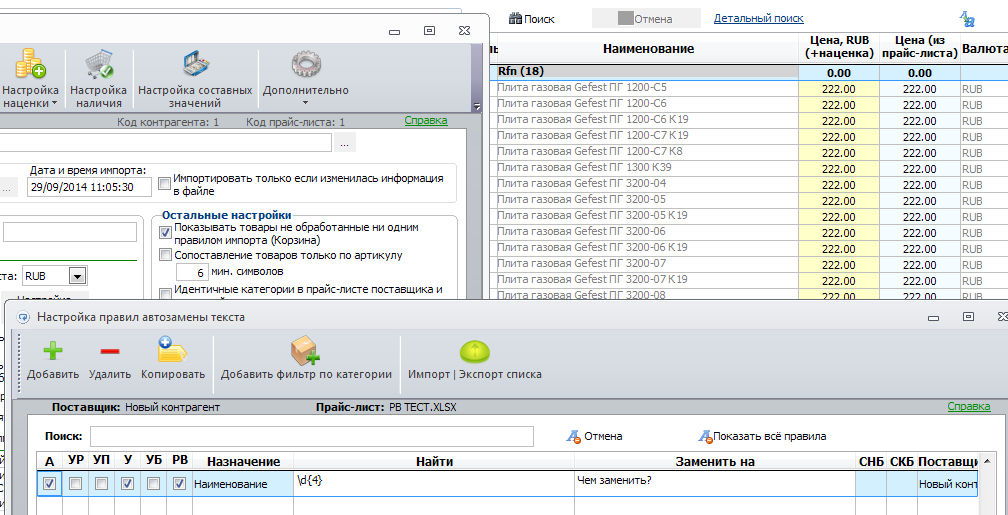Open Справка link in autoreplace rules window
The image size is (1008, 515).
969,406
